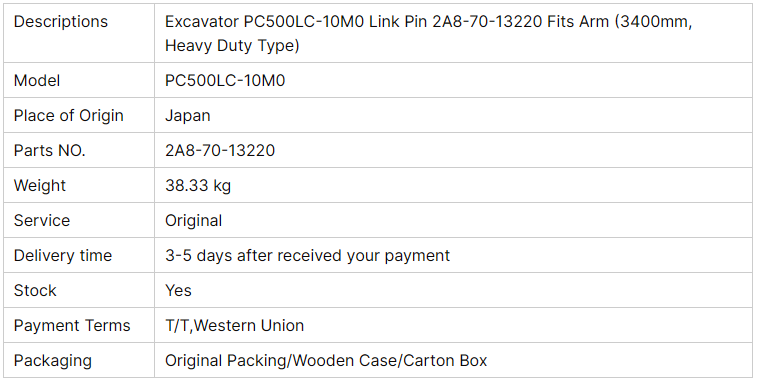This screenshot has height=381, width=759.
Task: Click the Service row label
Action: (x=42, y=221)
